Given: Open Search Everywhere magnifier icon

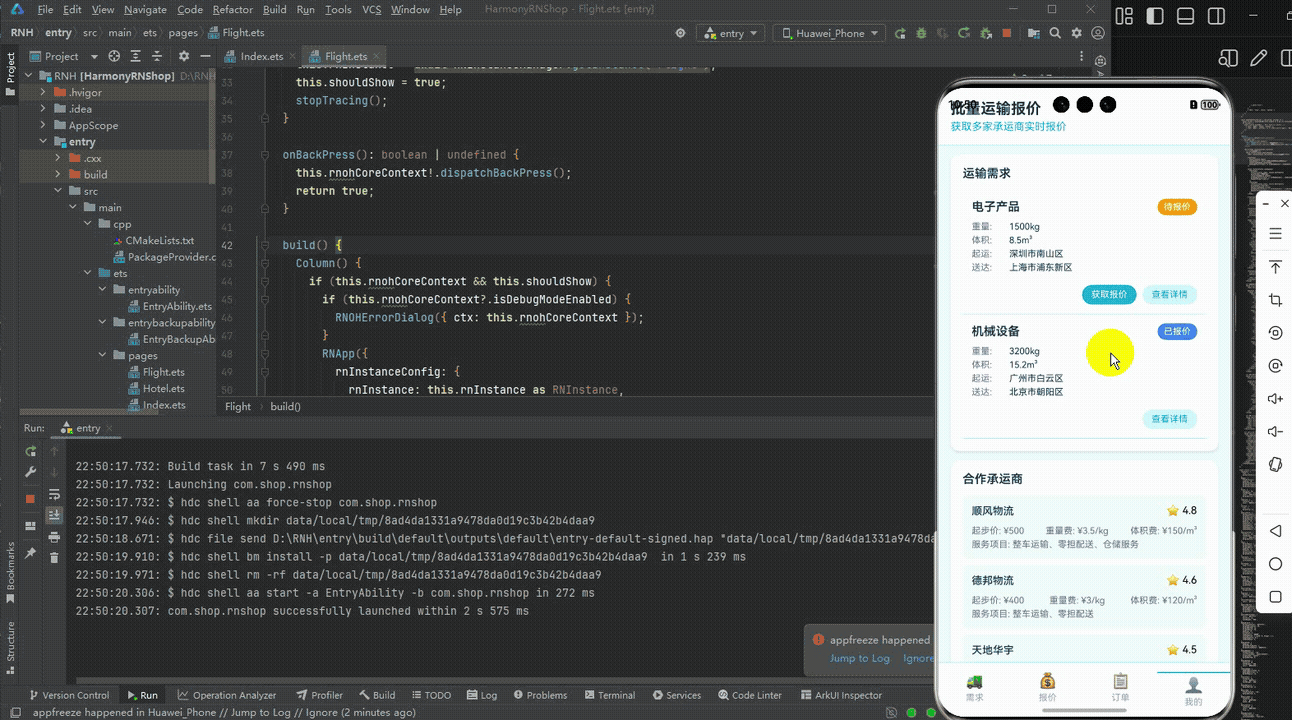Looking at the screenshot, I should pyautogui.click(x=1055, y=33).
